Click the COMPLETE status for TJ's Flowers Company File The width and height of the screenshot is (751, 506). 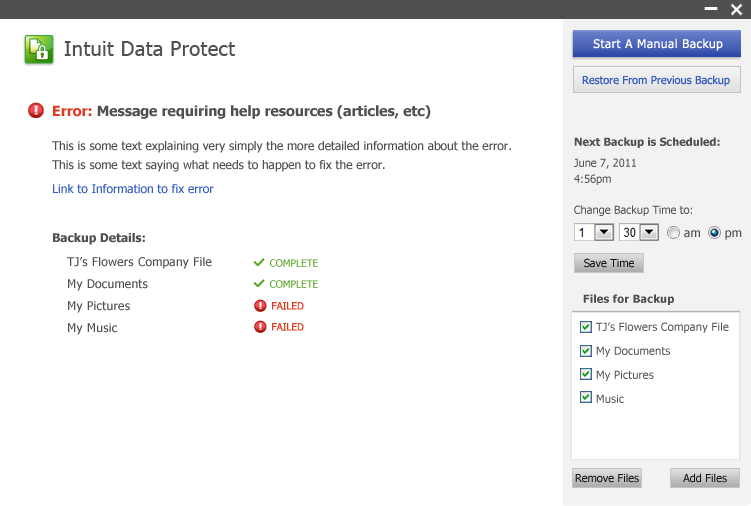coord(294,263)
